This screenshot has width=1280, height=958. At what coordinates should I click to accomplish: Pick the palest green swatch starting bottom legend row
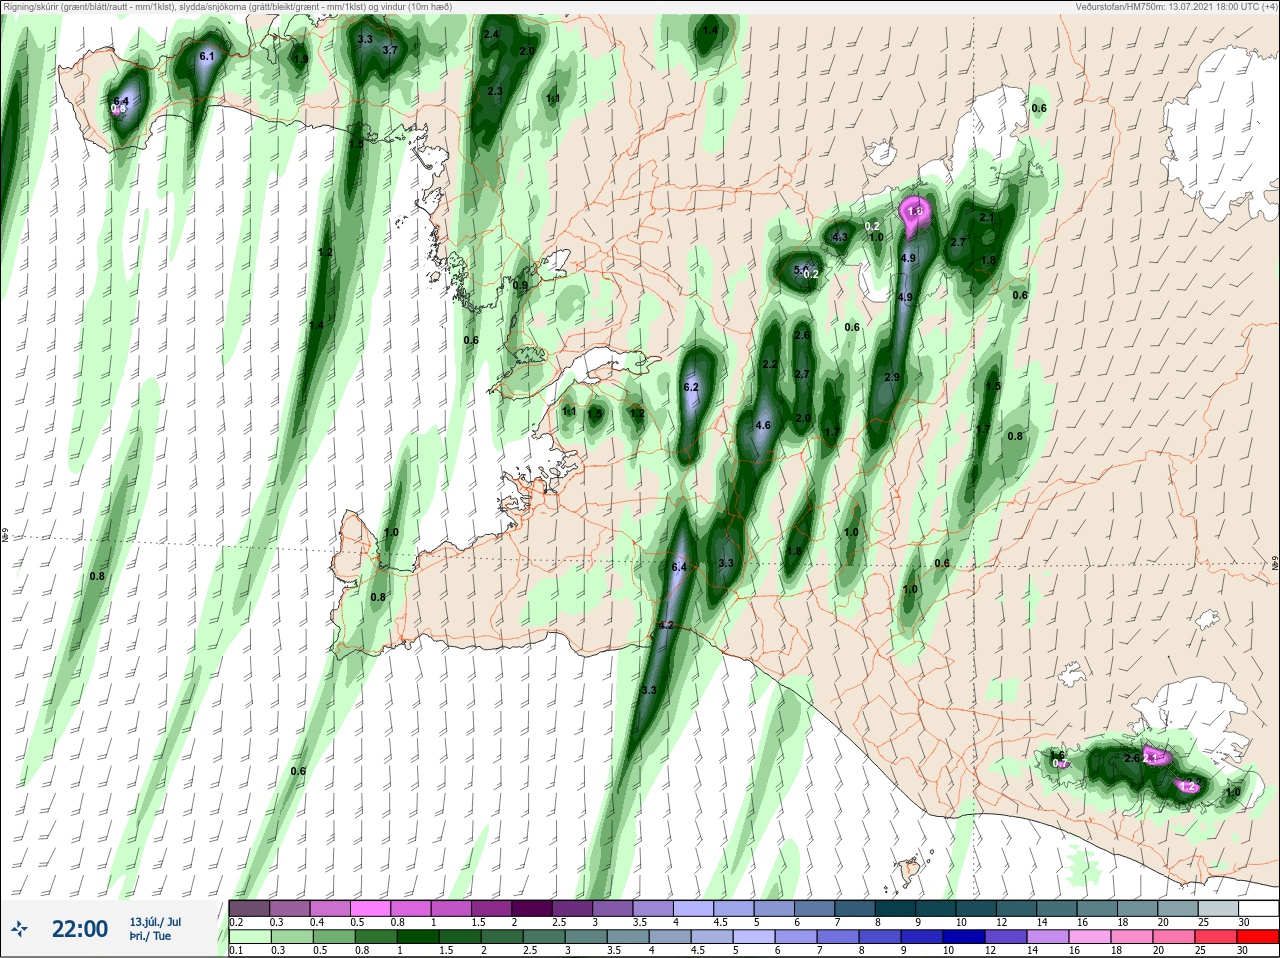249,937
